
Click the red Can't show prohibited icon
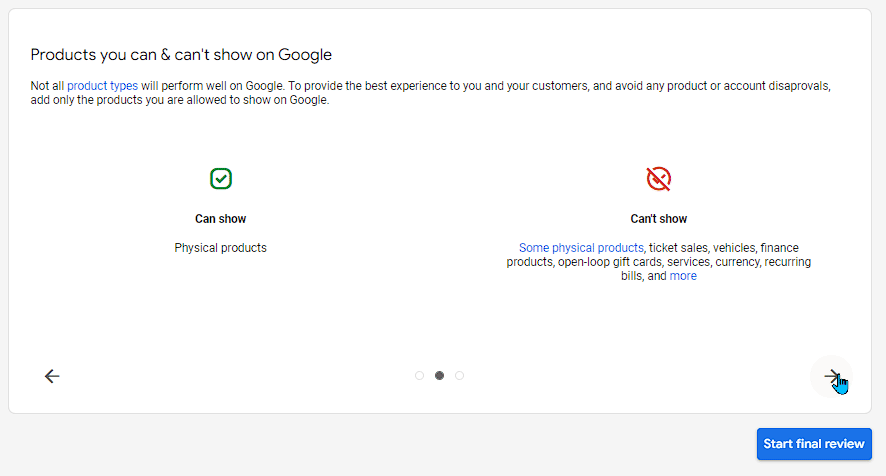click(x=659, y=179)
